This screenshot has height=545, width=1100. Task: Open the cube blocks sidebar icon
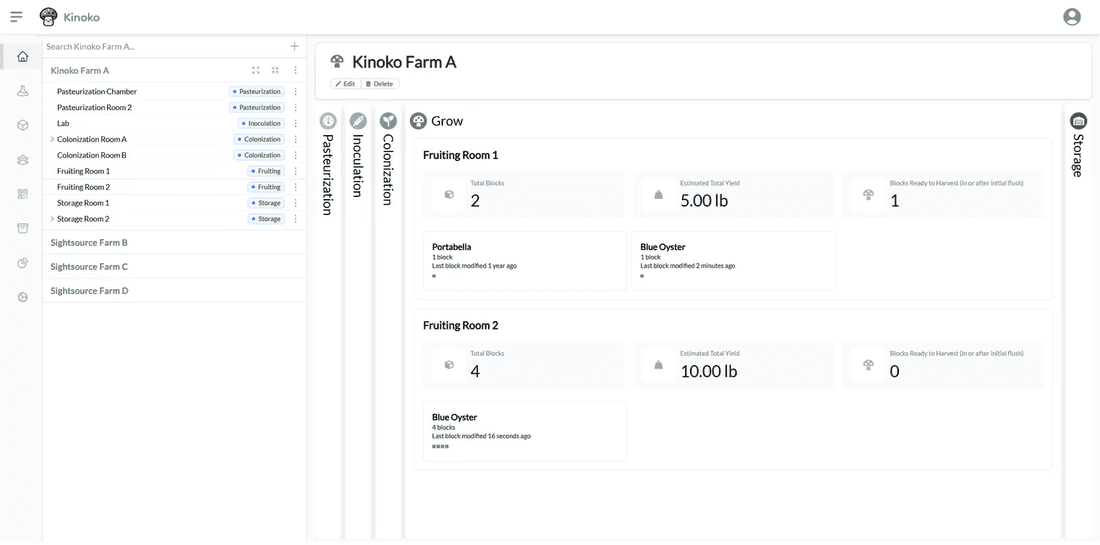22,126
